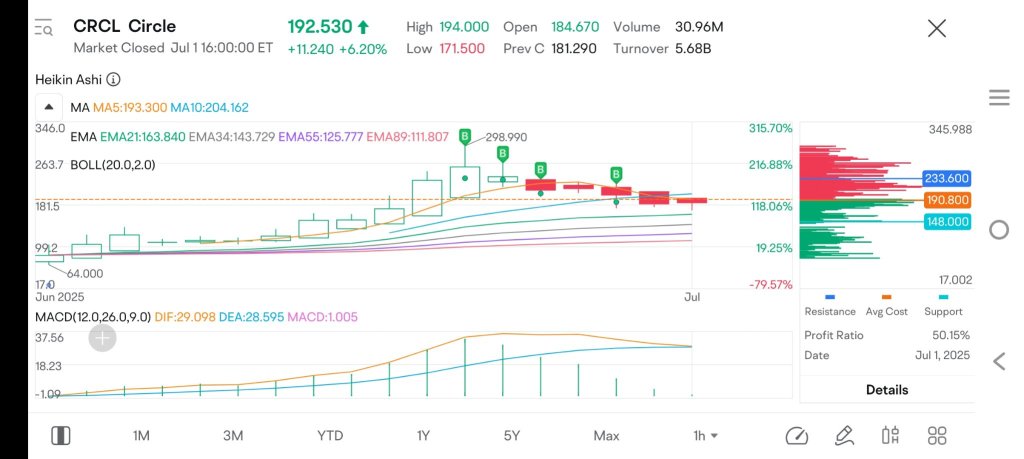Tap the circle home button on the right
Screen dimensions: 1024x459
(999, 230)
